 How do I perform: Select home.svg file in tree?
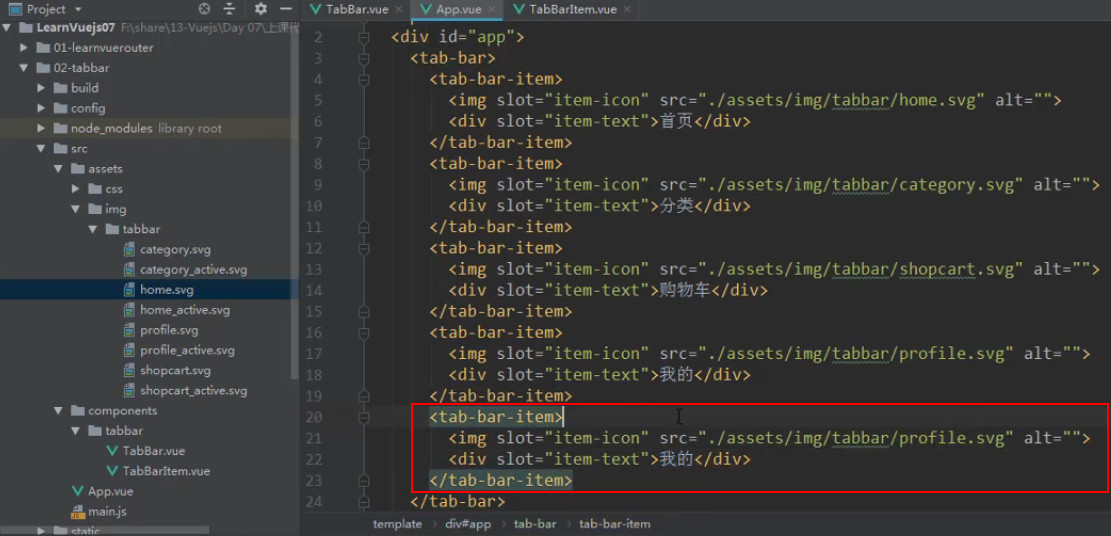167,290
